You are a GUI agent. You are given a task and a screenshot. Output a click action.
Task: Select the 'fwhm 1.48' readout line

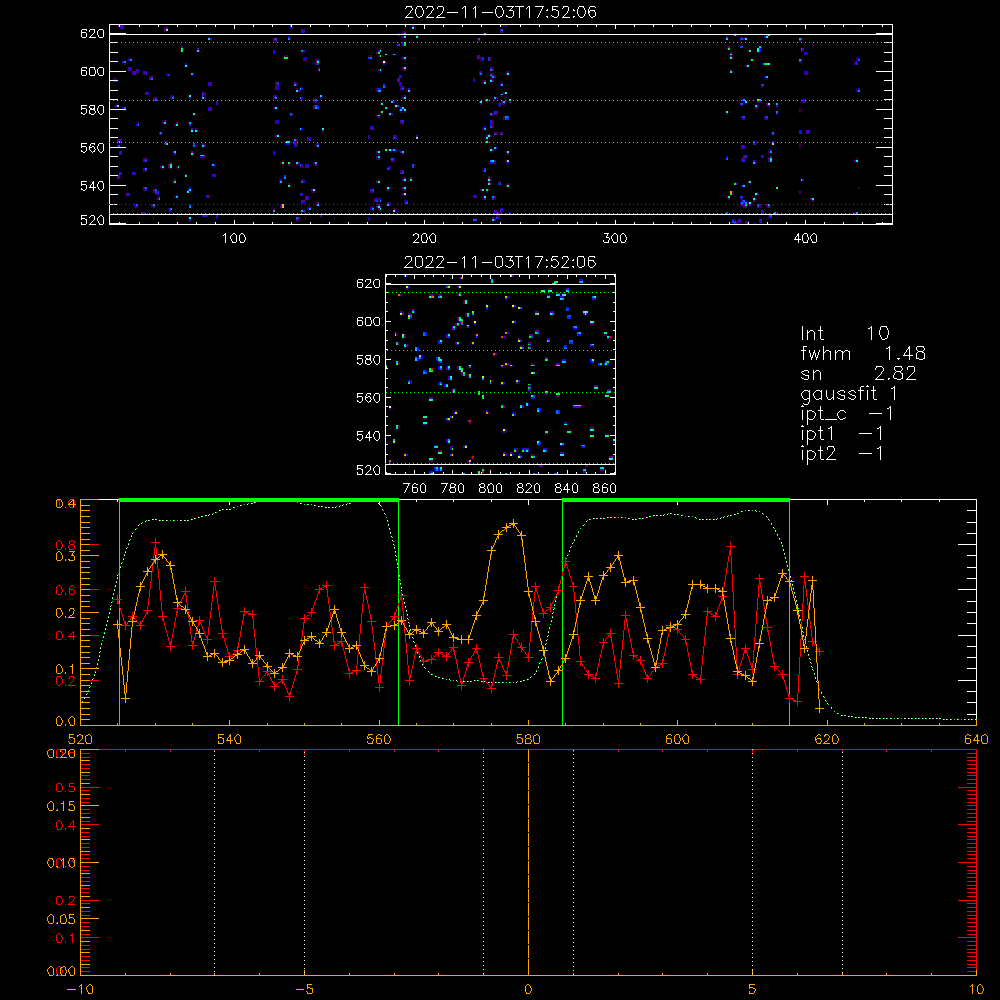(x=863, y=353)
